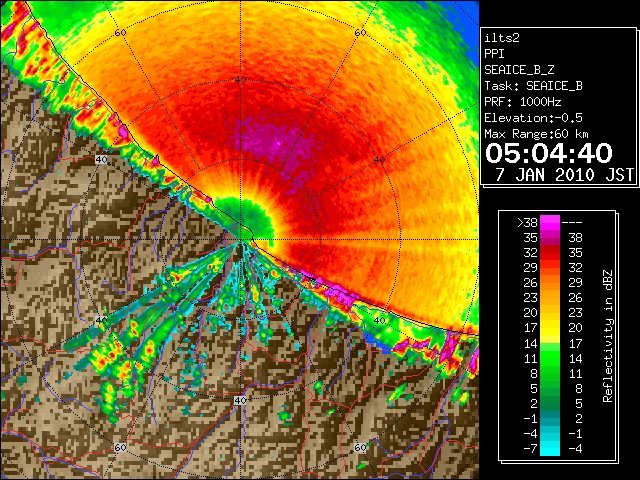Screen dimensions: 640x480
Task: Click the "40" range label due south of radar
Action: [240, 400]
